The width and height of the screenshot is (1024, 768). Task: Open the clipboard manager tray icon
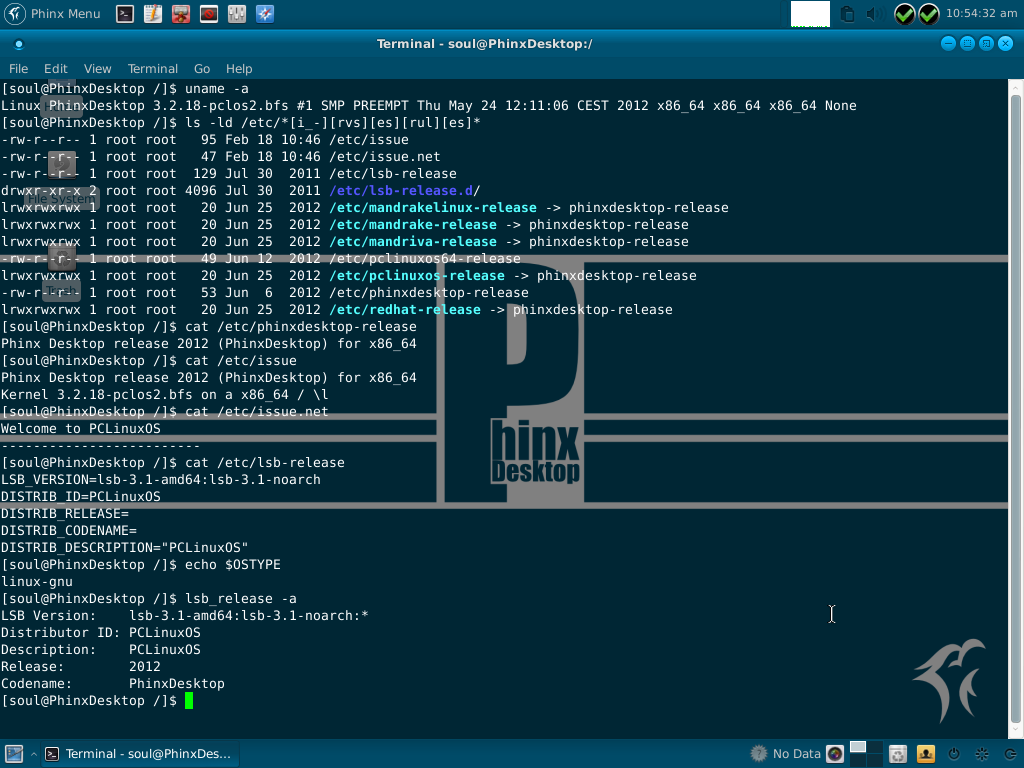847,14
